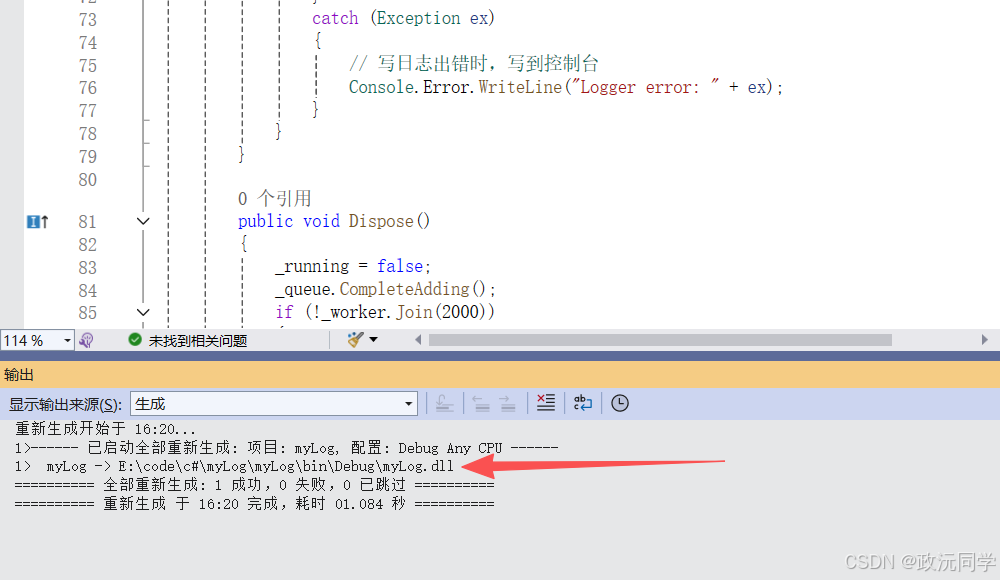The height and width of the screenshot is (580, 1000).
Task: Toggle word wrap in output panel
Action: click(x=583, y=403)
